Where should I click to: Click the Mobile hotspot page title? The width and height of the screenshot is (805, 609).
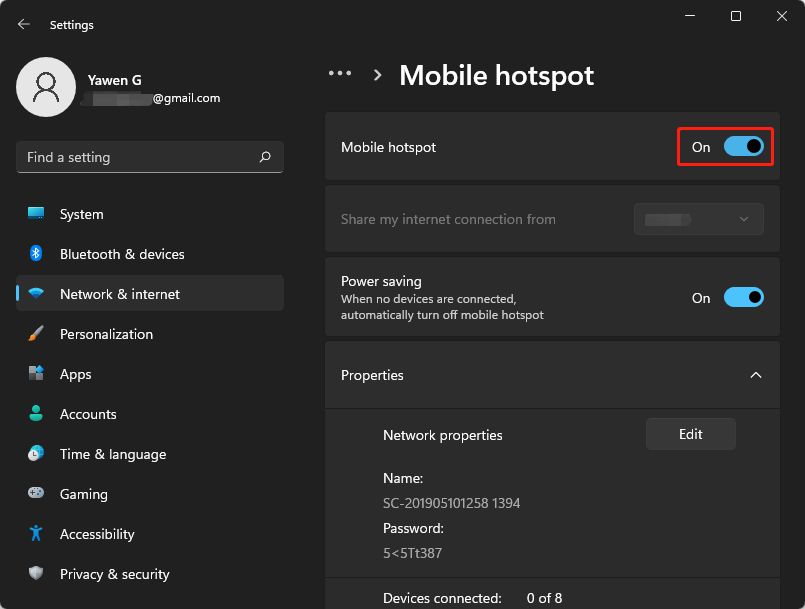[x=496, y=75]
